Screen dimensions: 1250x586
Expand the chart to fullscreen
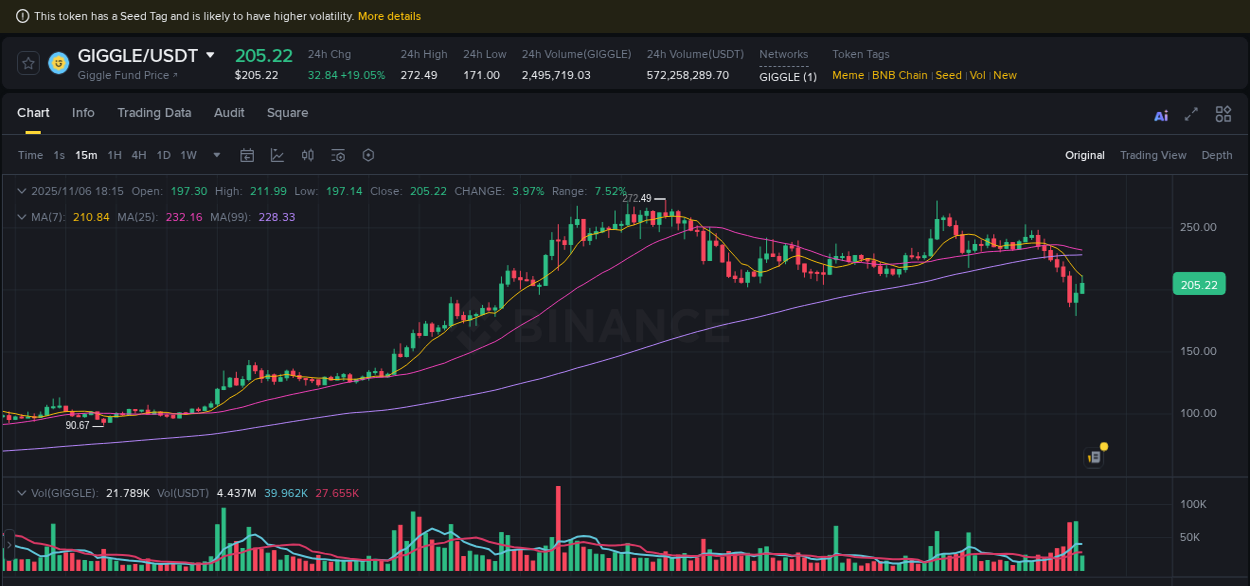(1191, 115)
